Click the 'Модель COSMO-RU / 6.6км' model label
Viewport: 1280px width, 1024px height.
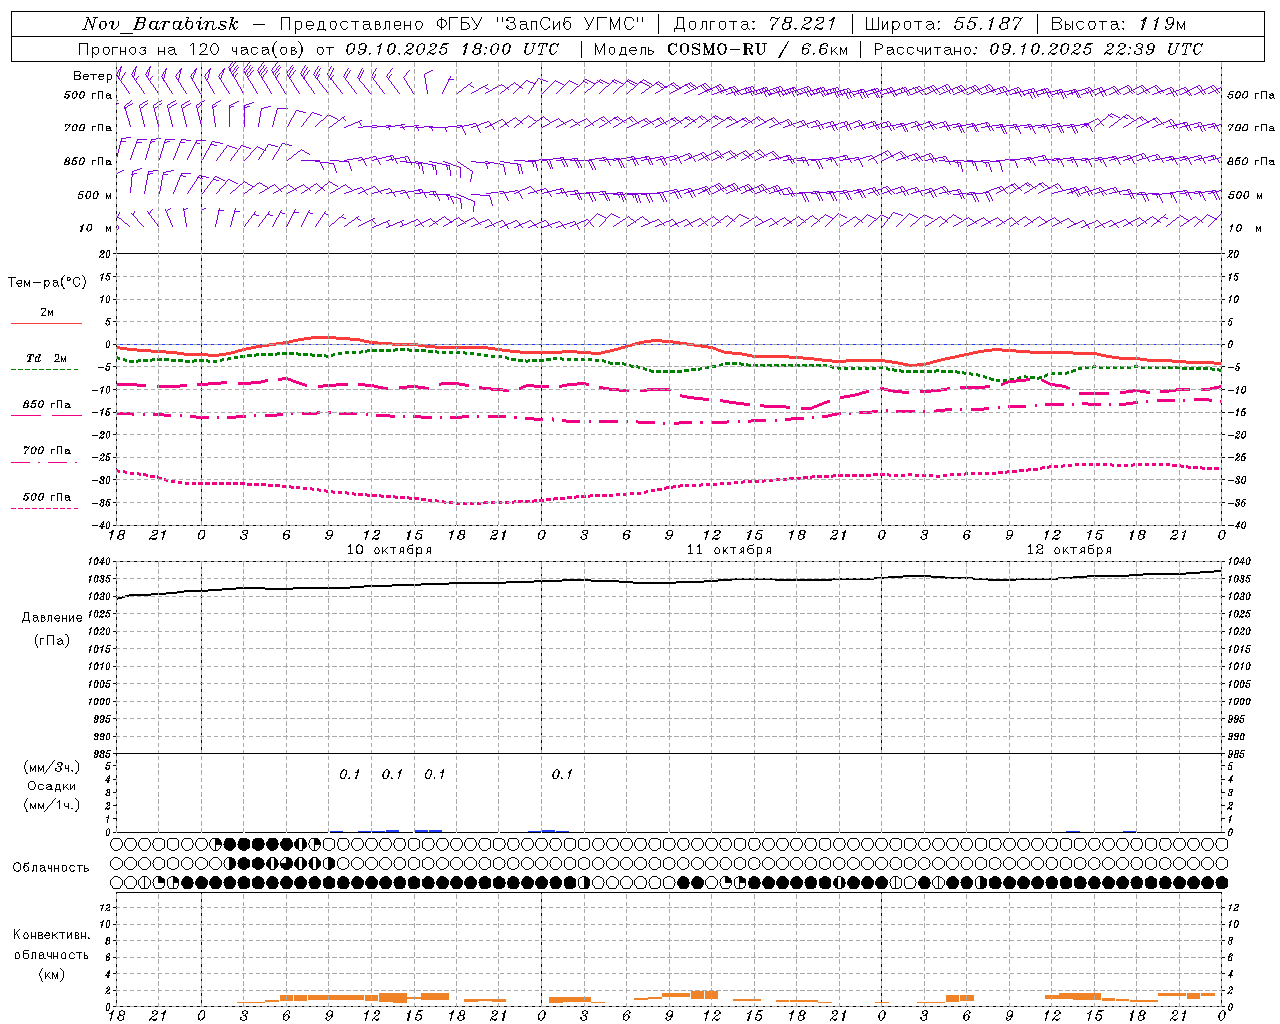pos(721,49)
